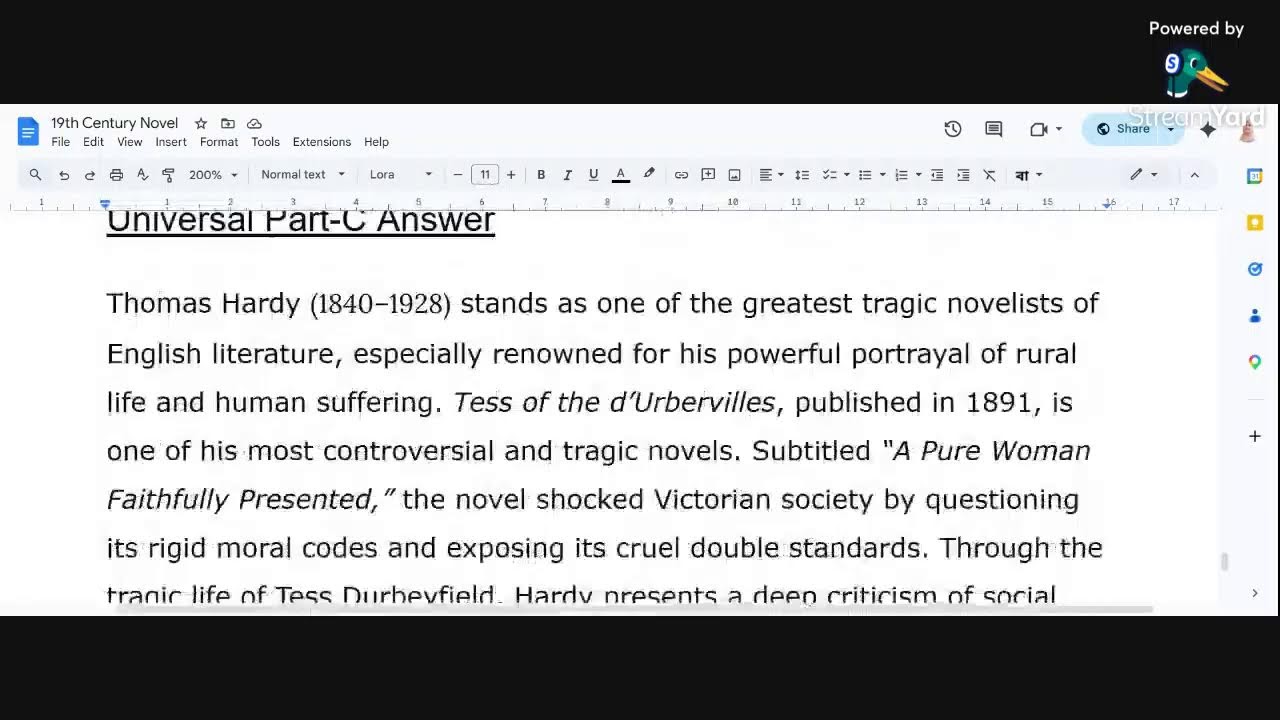1280x720 pixels.
Task: Open version history clock icon
Action: (x=953, y=129)
